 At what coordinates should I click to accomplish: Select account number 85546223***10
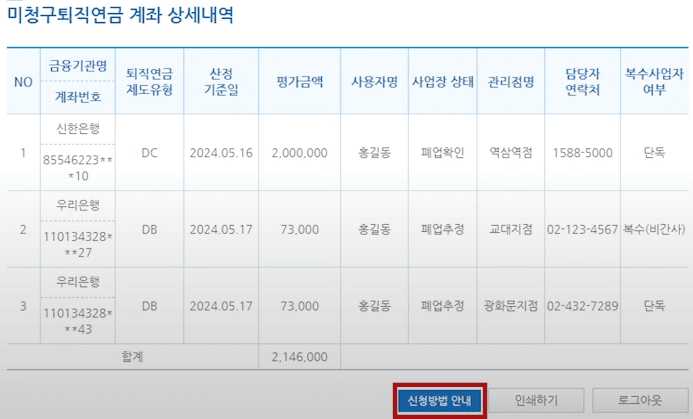[78, 168]
